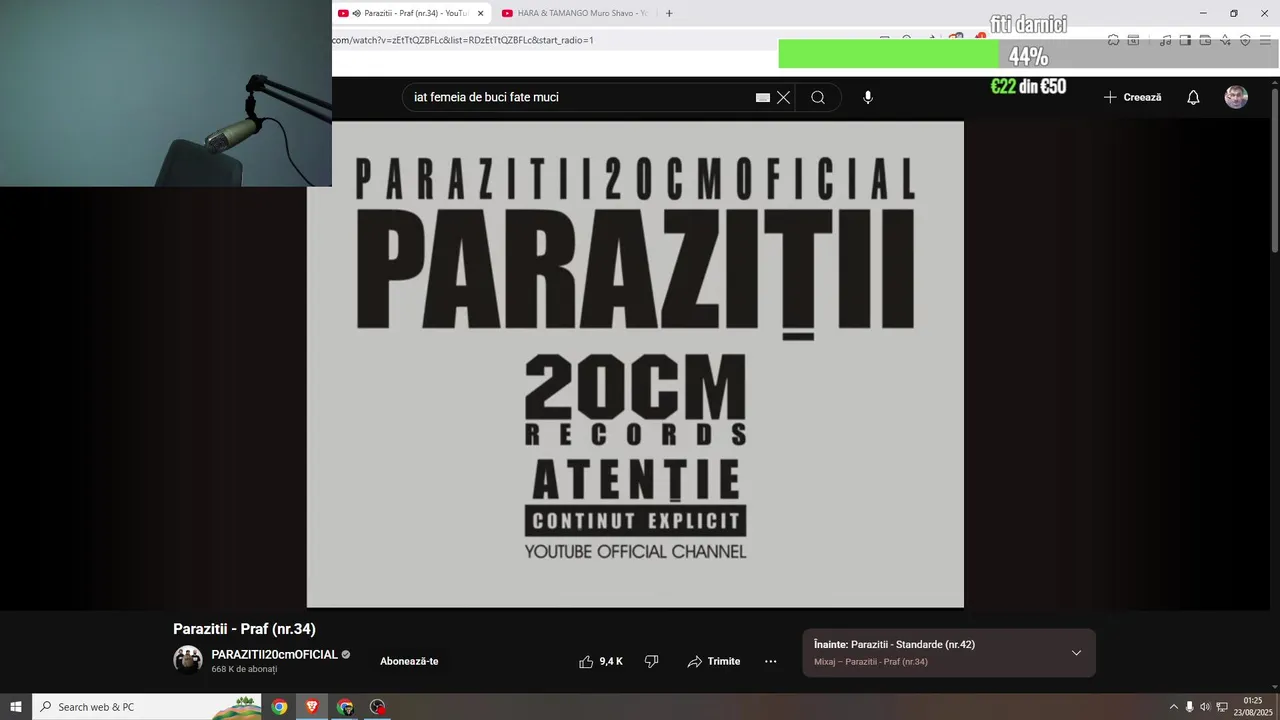Screen dimensions: 1280x720
Task: Click the Înainte: Parazitii - Standarde (nr.42) text
Action: (894, 645)
